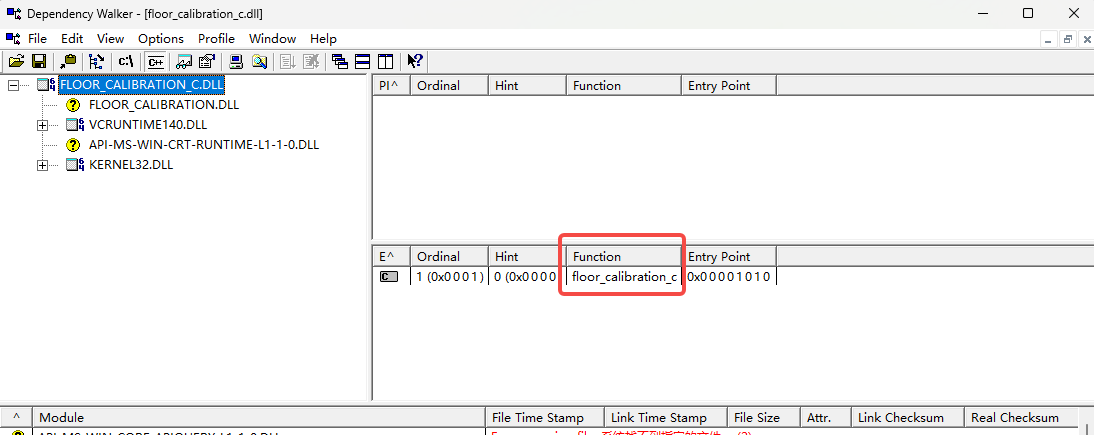1094x435 pixels.
Task: Click the Dependency Walker title bar icon
Action: pyautogui.click(x=13, y=13)
